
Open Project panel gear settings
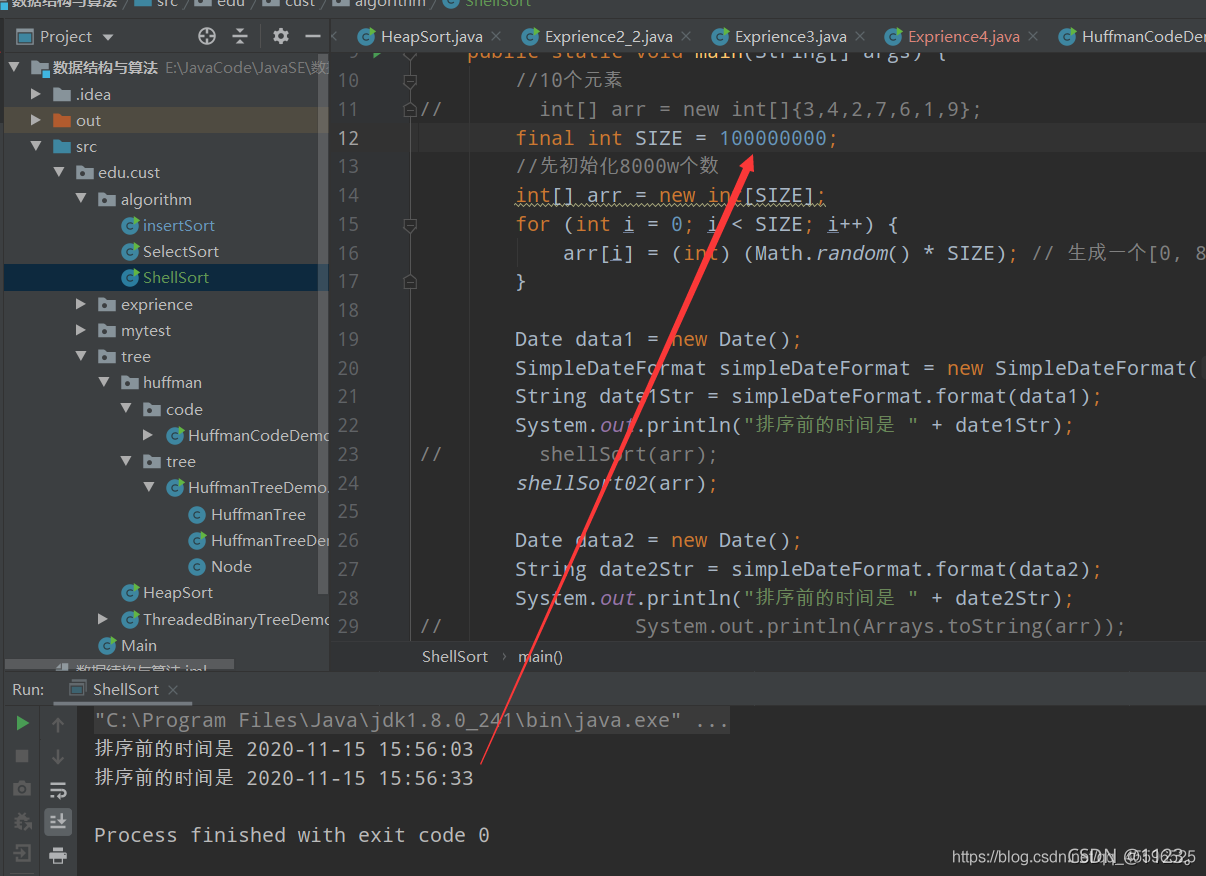tap(281, 37)
